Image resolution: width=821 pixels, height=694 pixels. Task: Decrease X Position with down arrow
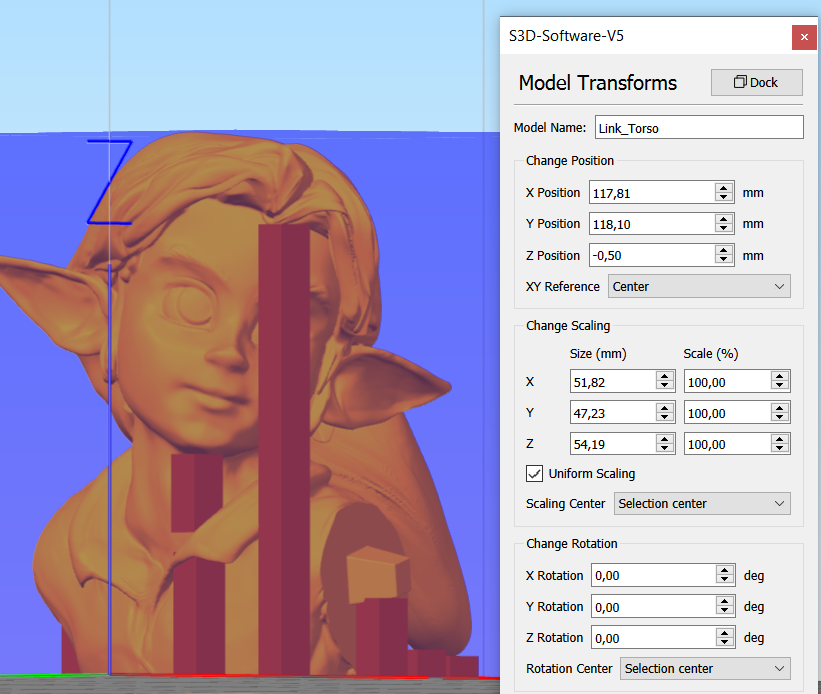(724, 197)
